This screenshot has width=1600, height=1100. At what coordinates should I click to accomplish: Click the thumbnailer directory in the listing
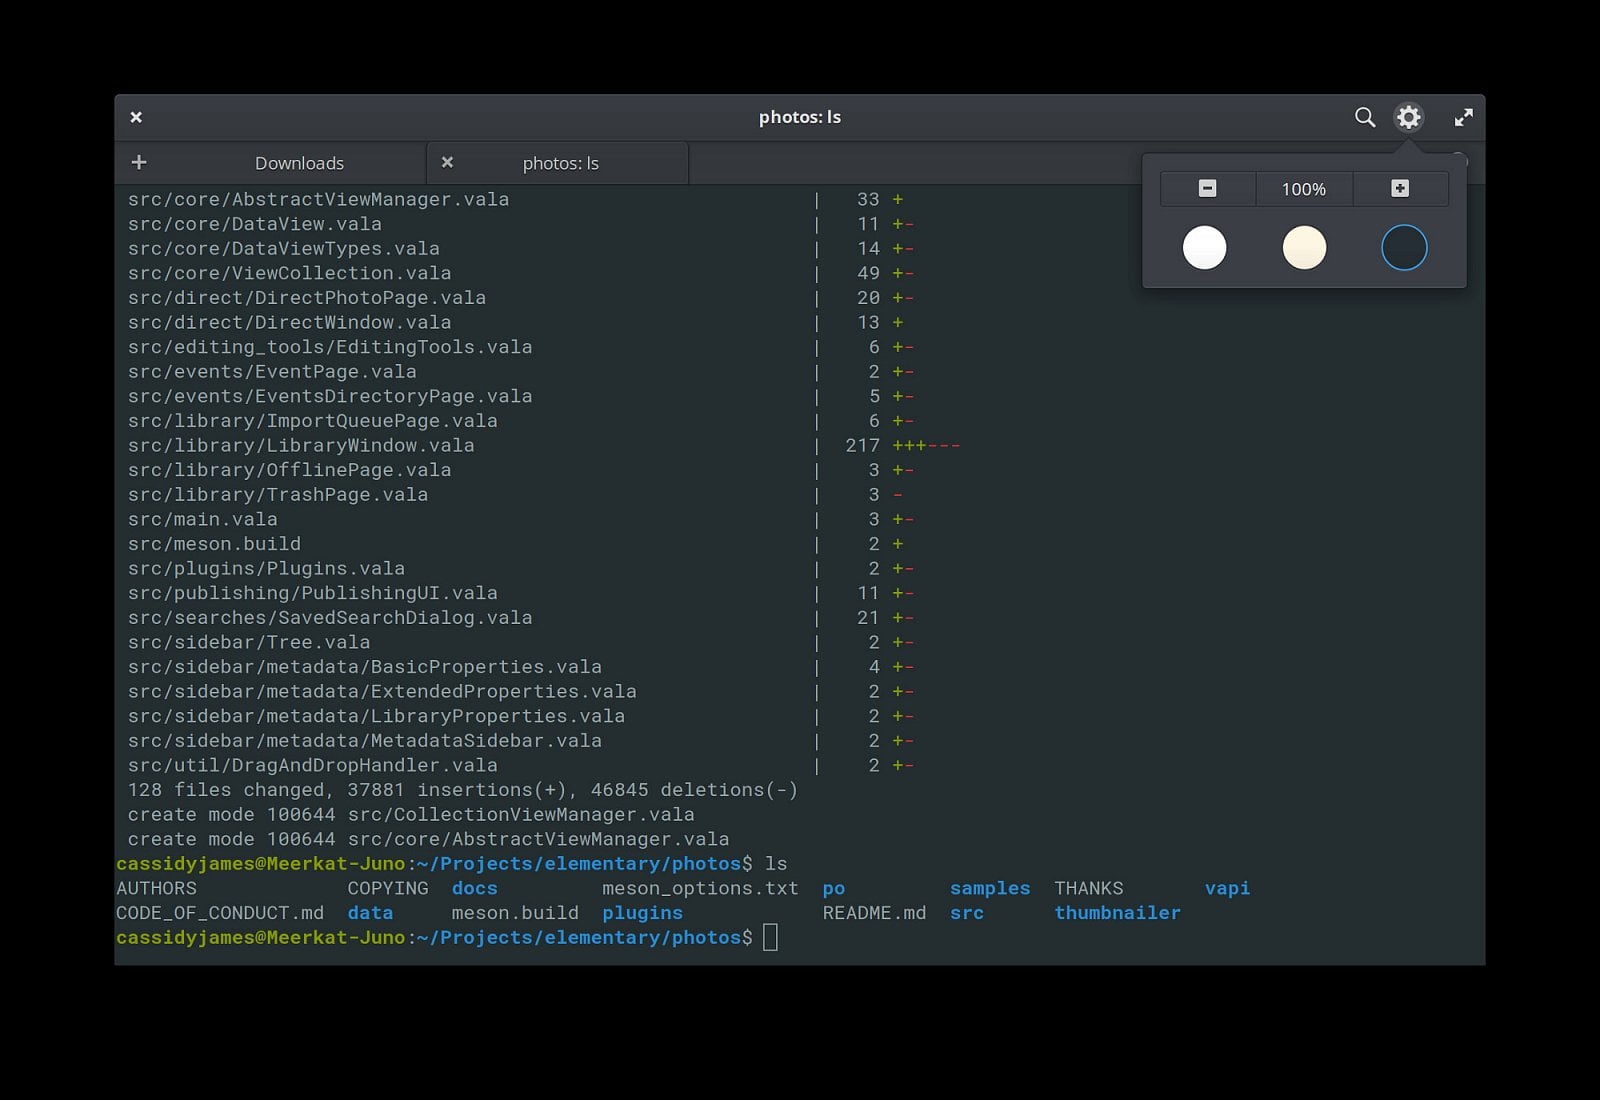(1117, 912)
